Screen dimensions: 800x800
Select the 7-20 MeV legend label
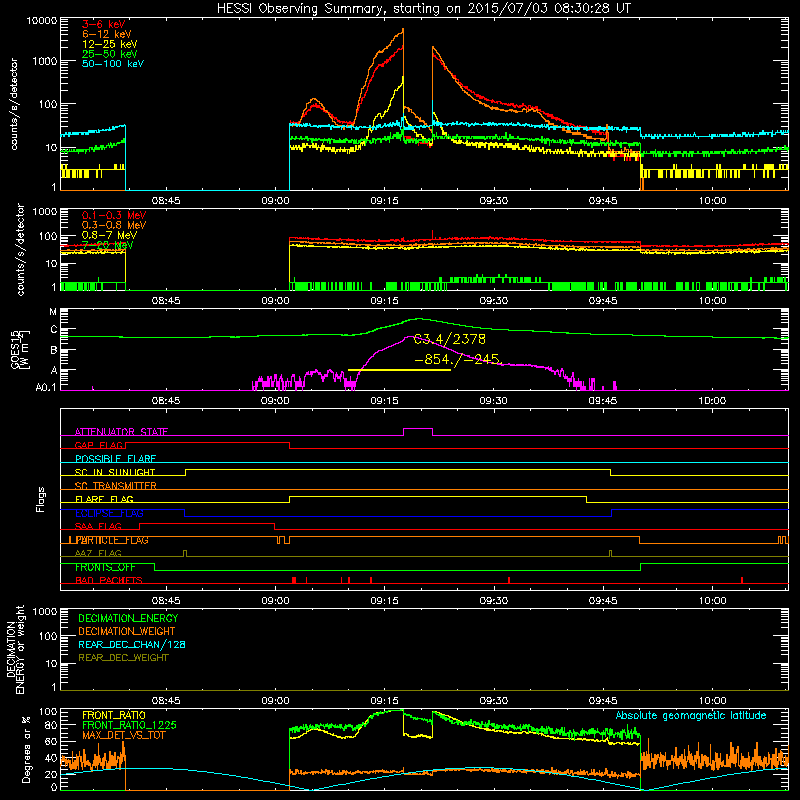click(107, 245)
